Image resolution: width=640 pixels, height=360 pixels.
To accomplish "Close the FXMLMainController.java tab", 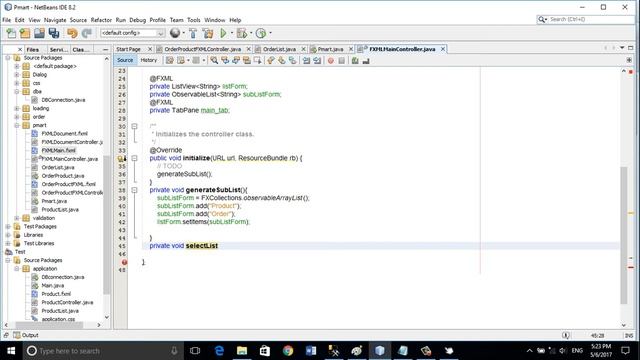I will pos(443,49).
